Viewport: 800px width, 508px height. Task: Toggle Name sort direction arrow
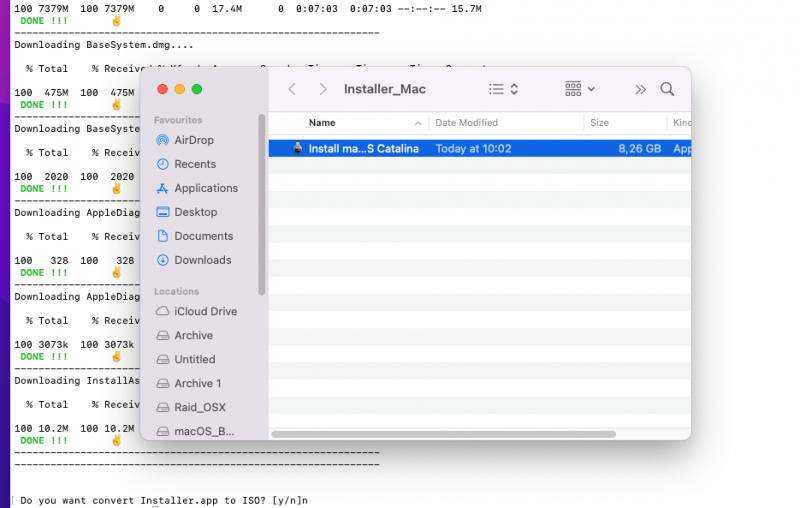(x=418, y=123)
